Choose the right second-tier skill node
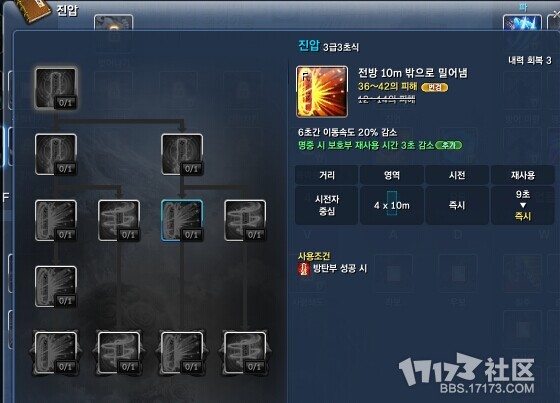 coord(182,154)
